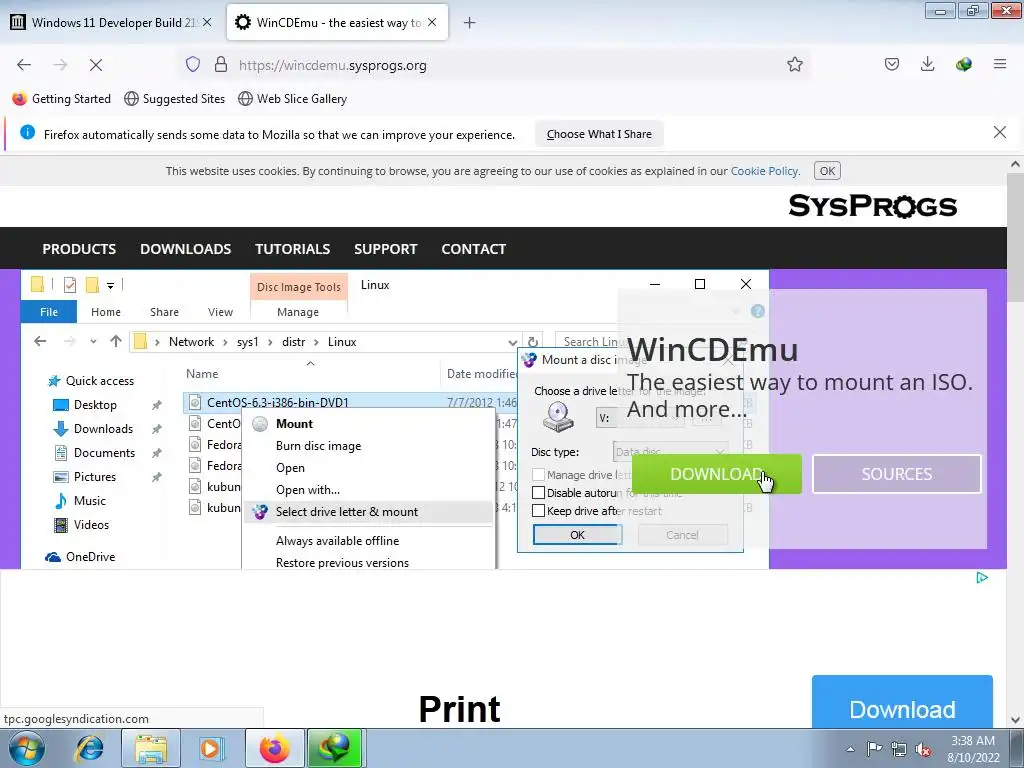Click the page scrollbar up arrow
1024x768 pixels.
click(x=1015, y=164)
